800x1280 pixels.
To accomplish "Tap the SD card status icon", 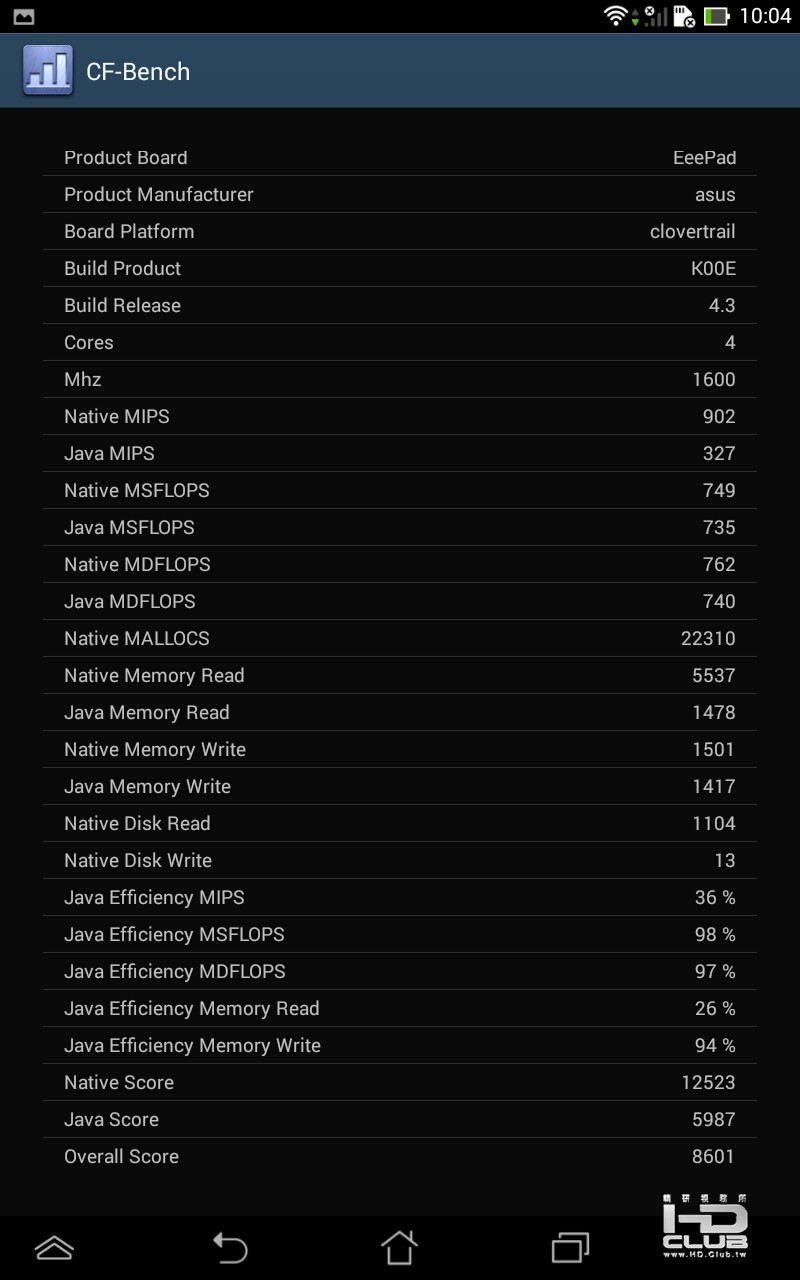I will (x=684, y=16).
